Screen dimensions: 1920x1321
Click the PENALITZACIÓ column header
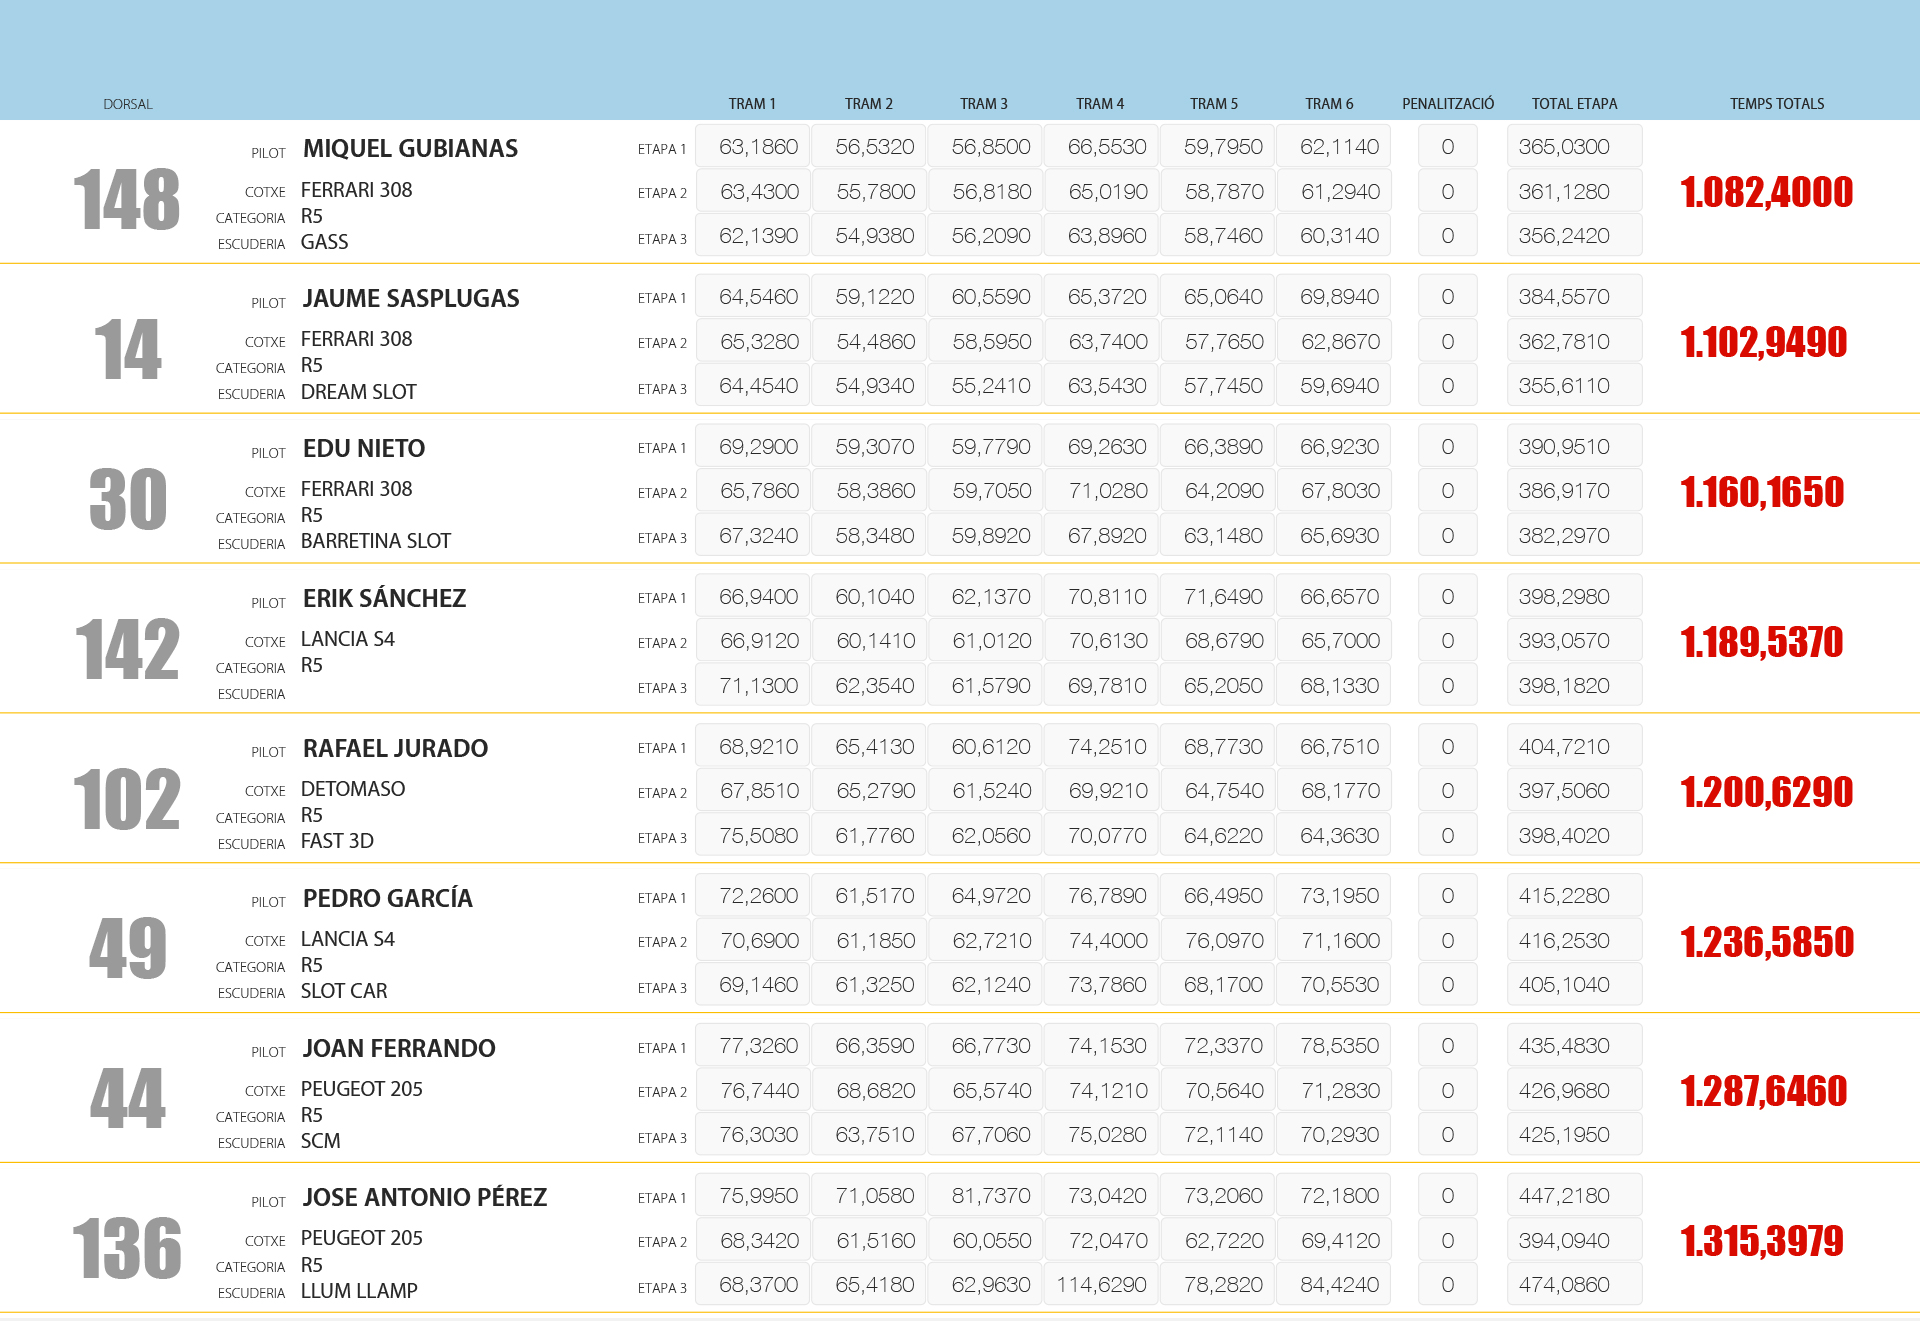[x=1447, y=104]
